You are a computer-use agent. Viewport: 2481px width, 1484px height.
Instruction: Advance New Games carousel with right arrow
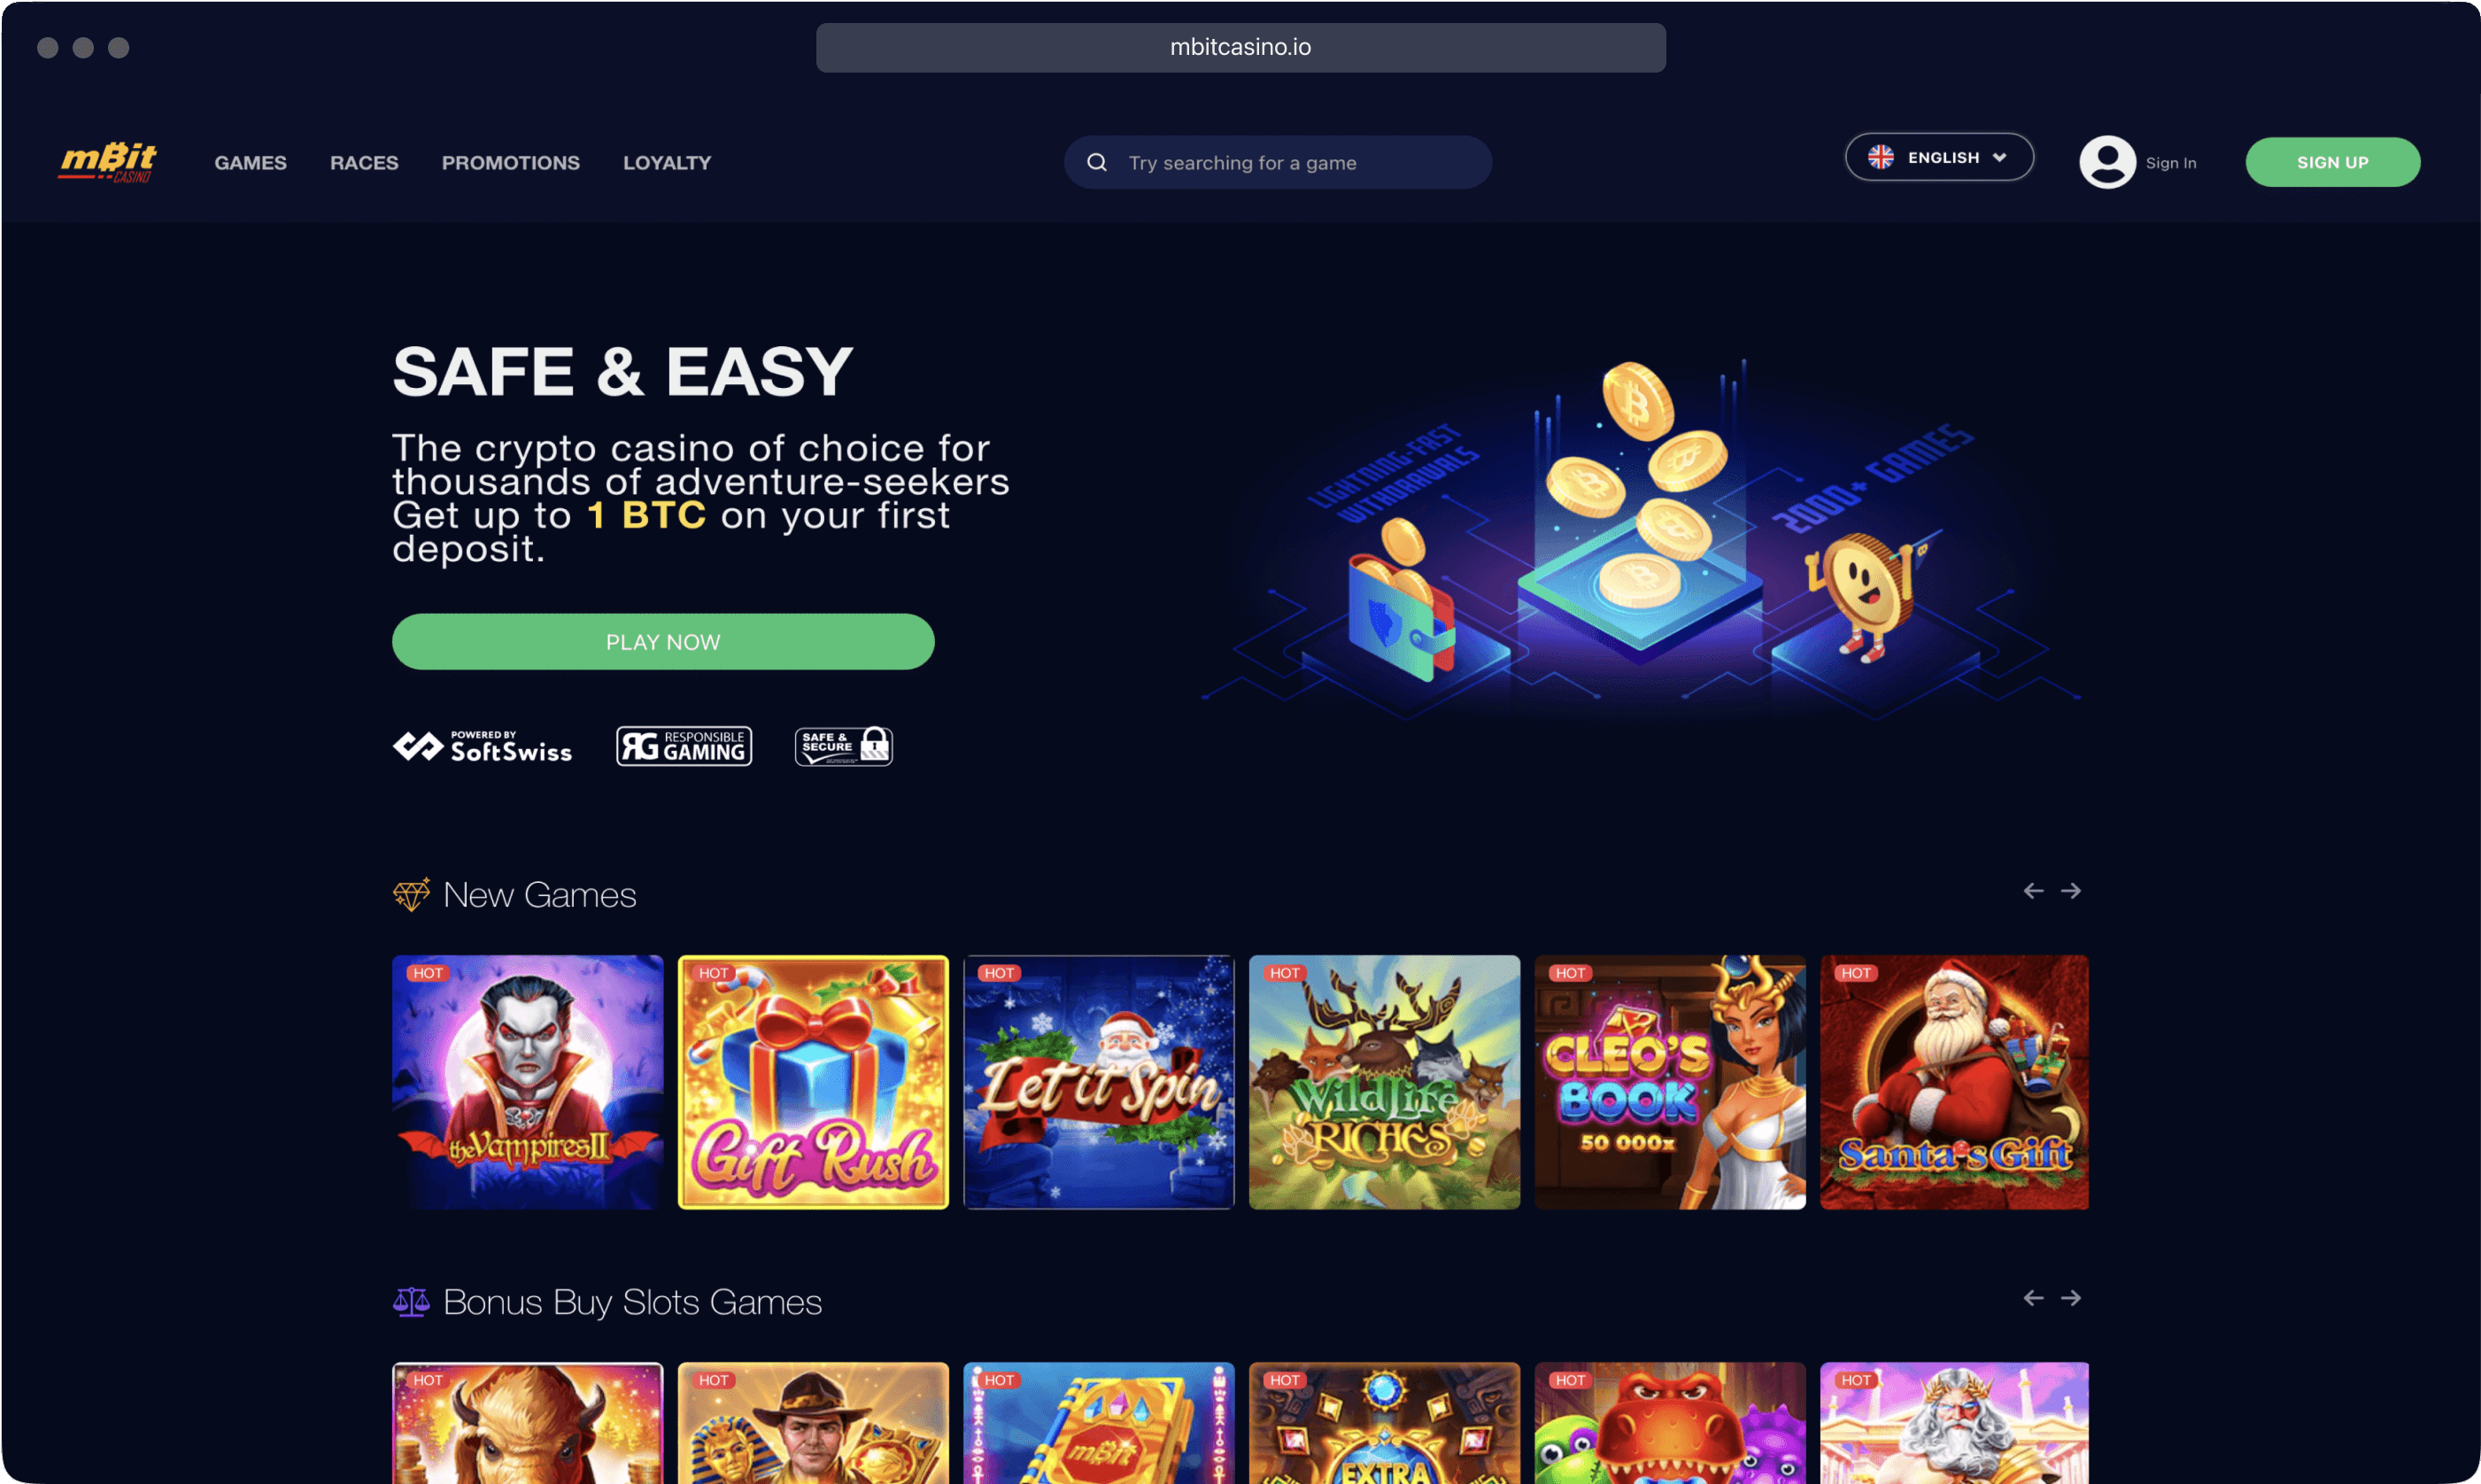pos(2071,890)
